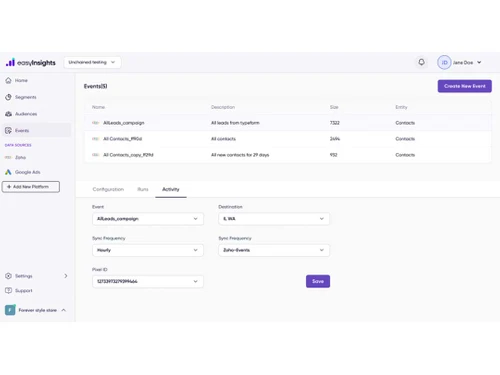Click the Size column header
Image resolution: width=500 pixels, height=375 pixels.
[x=334, y=107]
